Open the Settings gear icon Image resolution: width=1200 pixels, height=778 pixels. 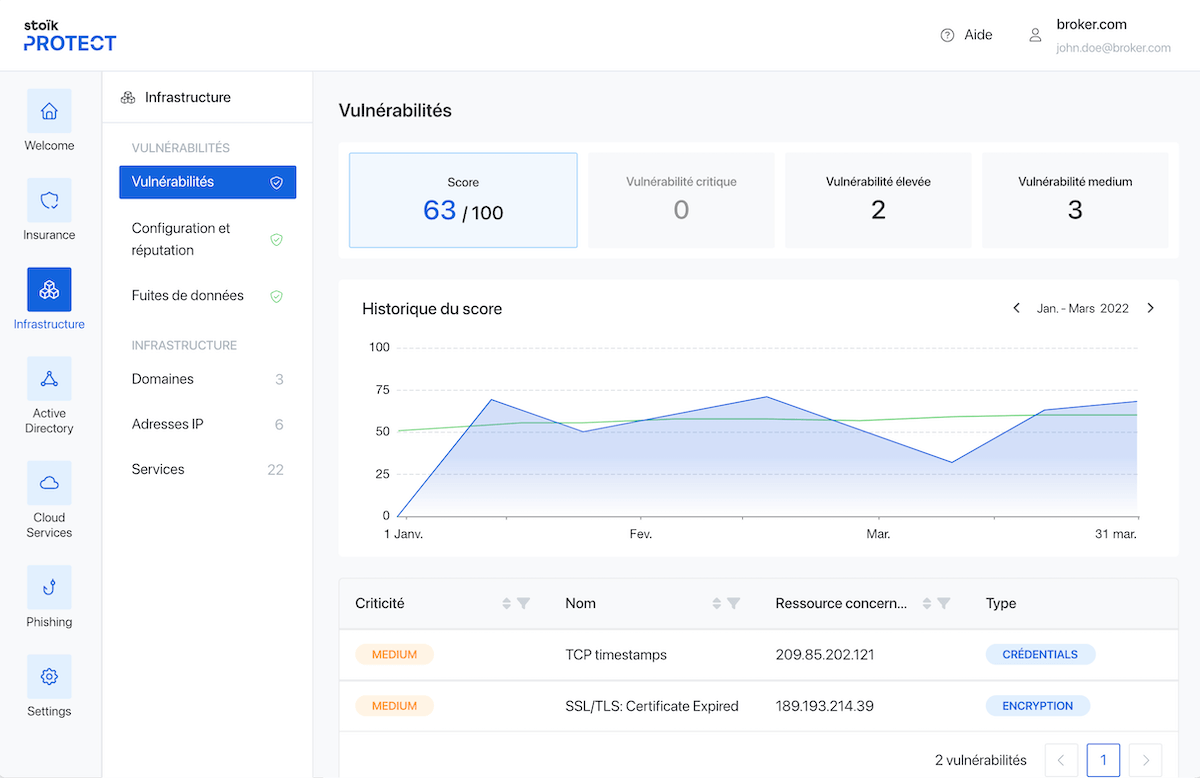click(x=49, y=677)
